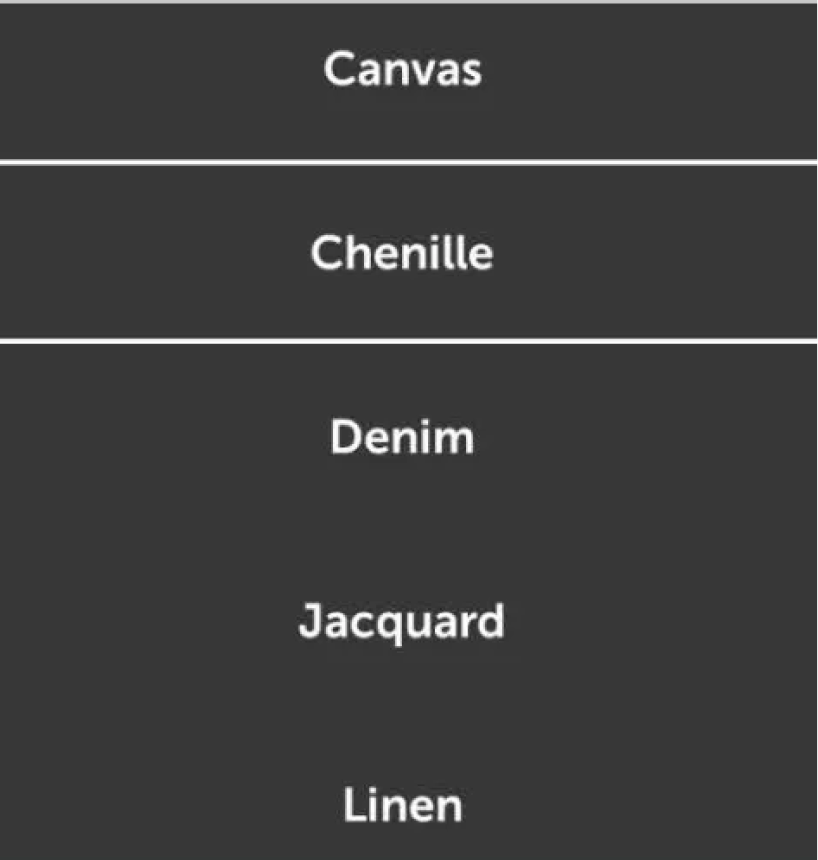This screenshot has width=818, height=860.
Task: Tap the Linen row at the bottom
Action: (x=402, y=806)
